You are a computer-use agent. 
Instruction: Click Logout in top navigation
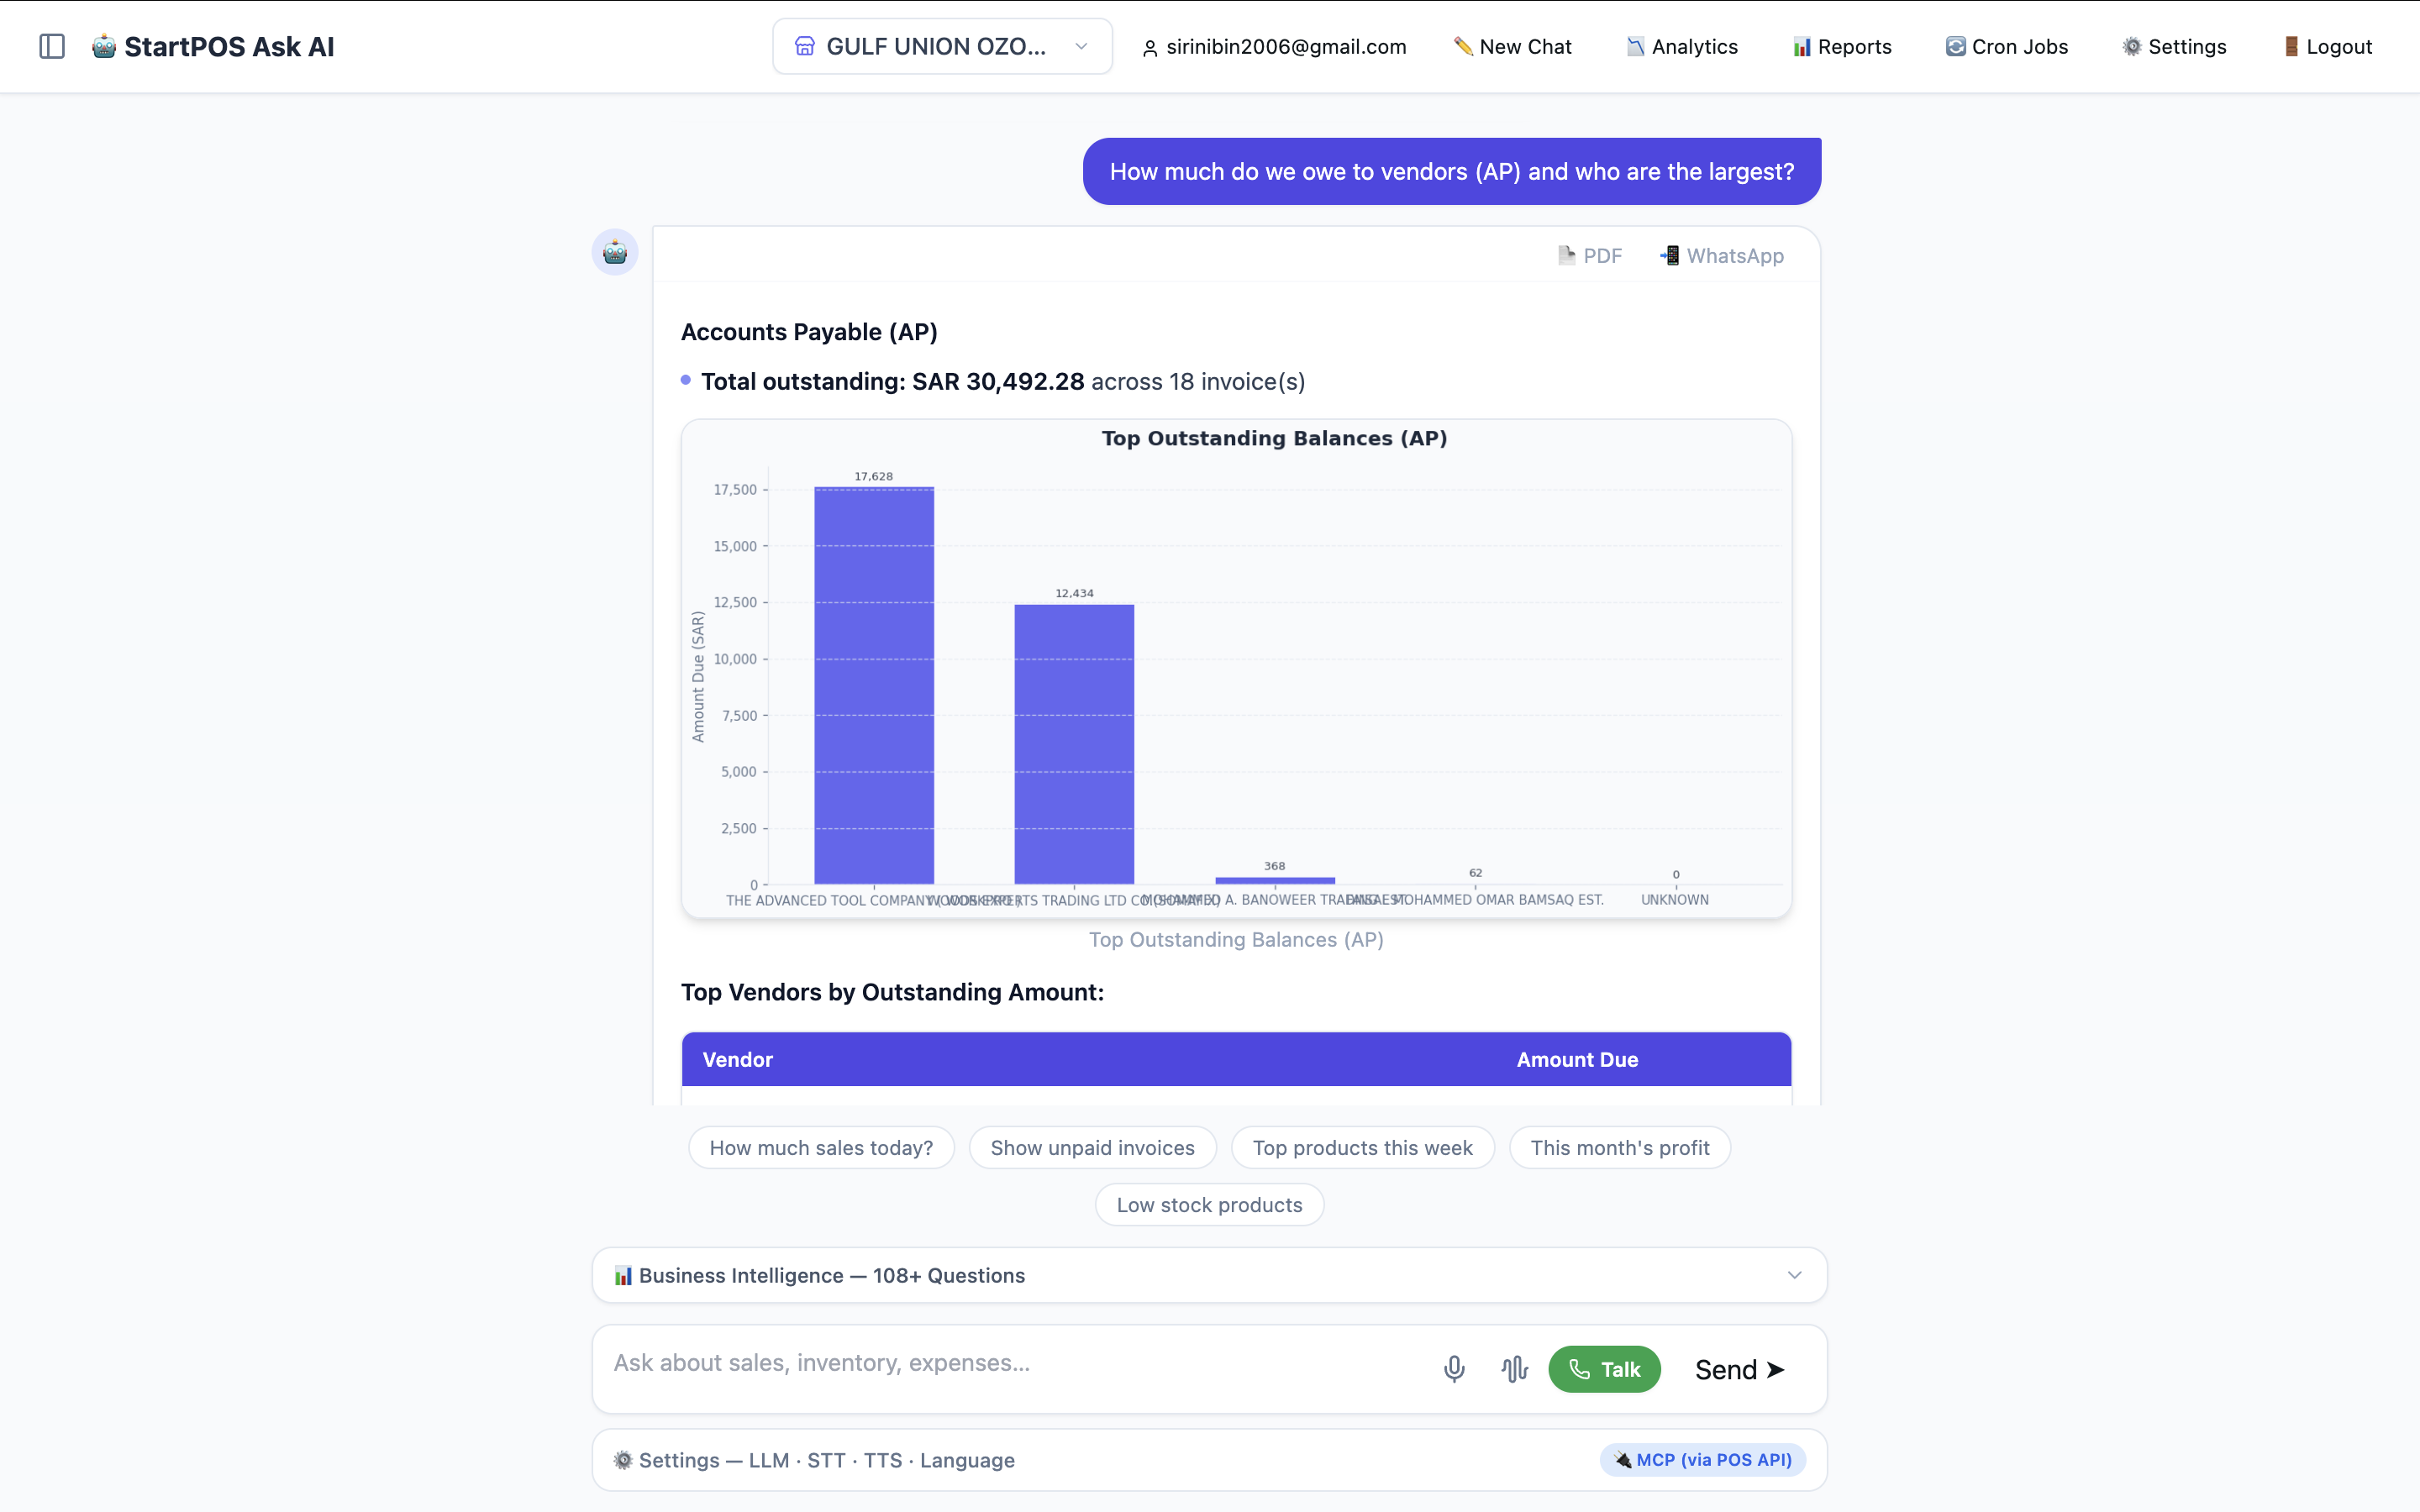[x=2327, y=46]
